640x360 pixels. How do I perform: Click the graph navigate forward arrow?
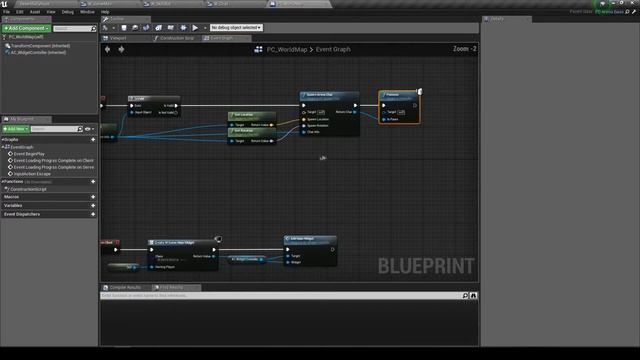[121, 49]
